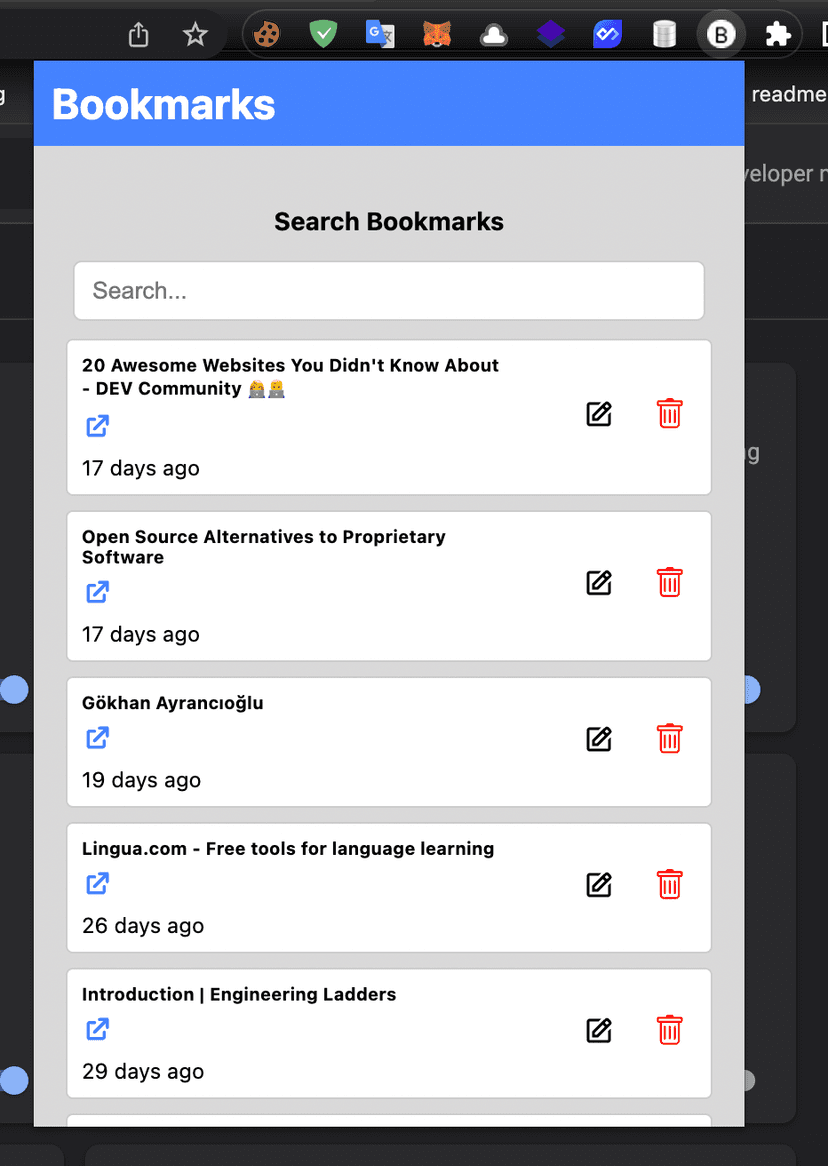Delete the Open Source Alternatives bookmark
Screen dimensions: 828x1166
coord(669,582)
